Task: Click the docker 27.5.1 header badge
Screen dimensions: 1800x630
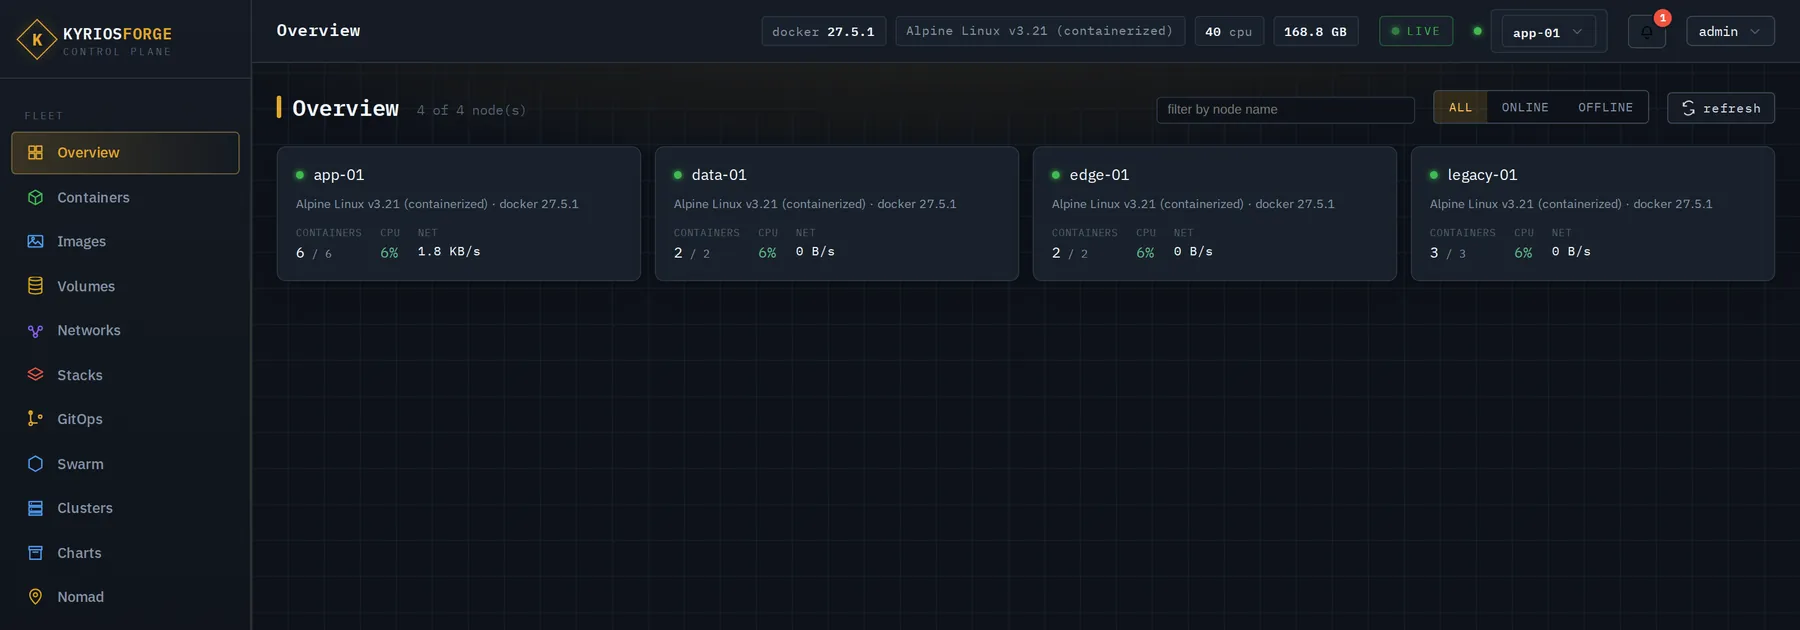Action: click(823, 31)
